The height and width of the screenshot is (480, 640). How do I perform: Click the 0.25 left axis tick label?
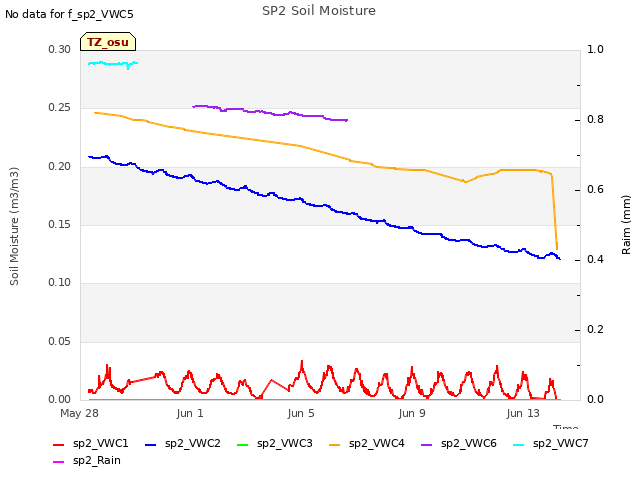[x=60, y=107]
